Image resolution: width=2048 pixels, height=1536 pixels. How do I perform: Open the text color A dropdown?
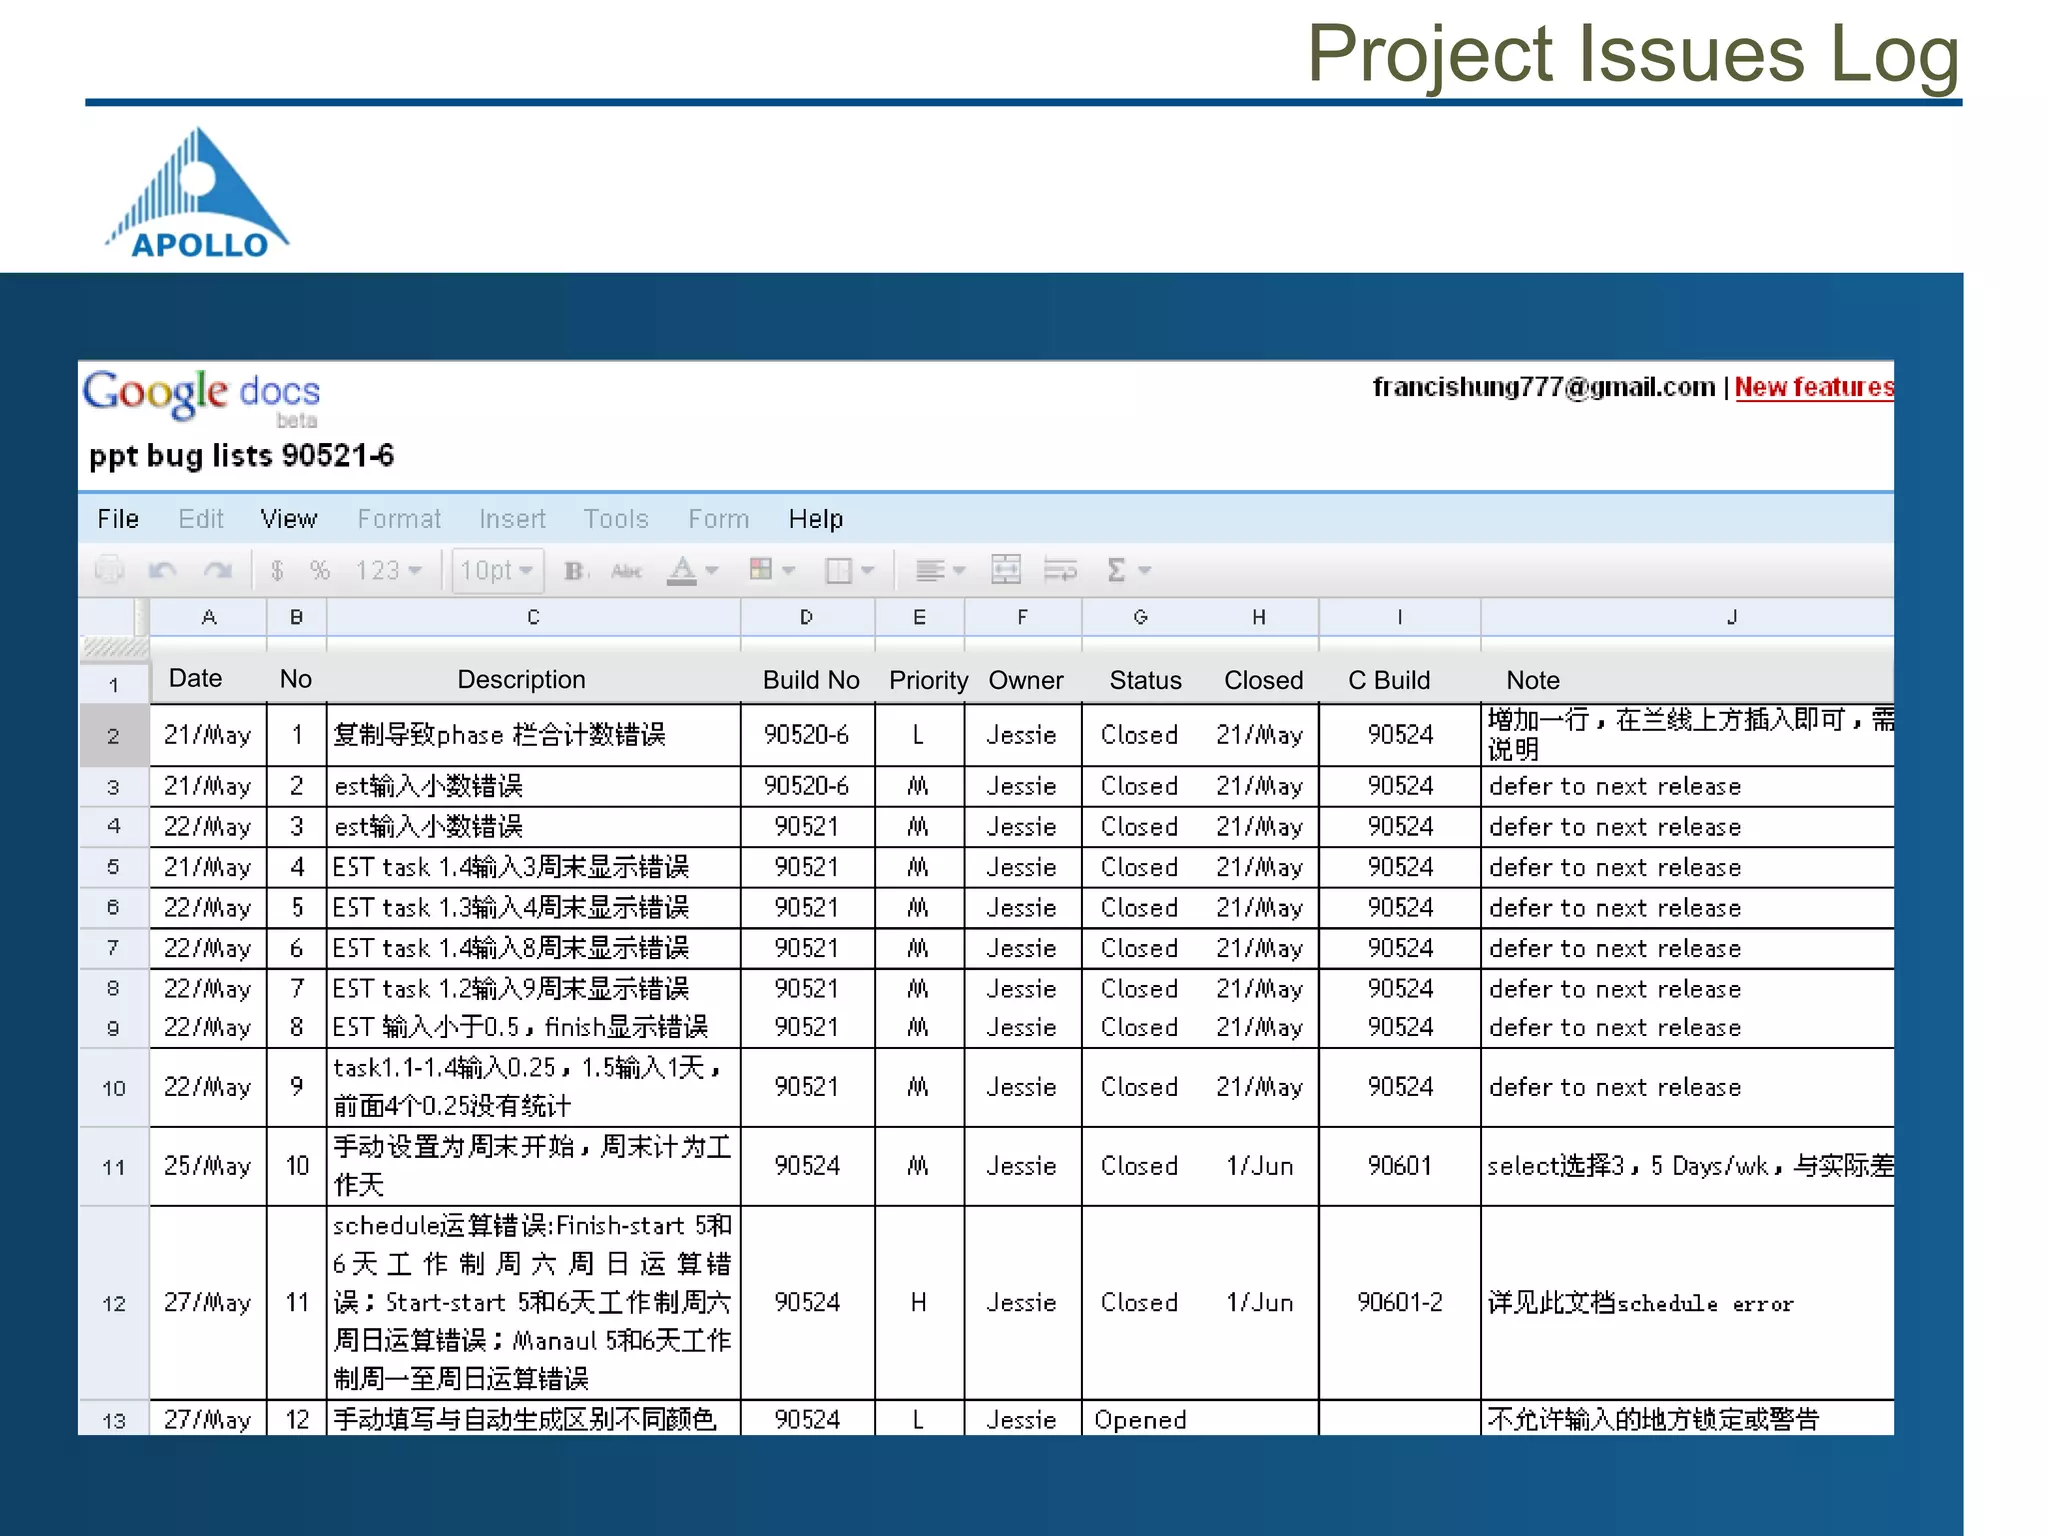(693, 570)
